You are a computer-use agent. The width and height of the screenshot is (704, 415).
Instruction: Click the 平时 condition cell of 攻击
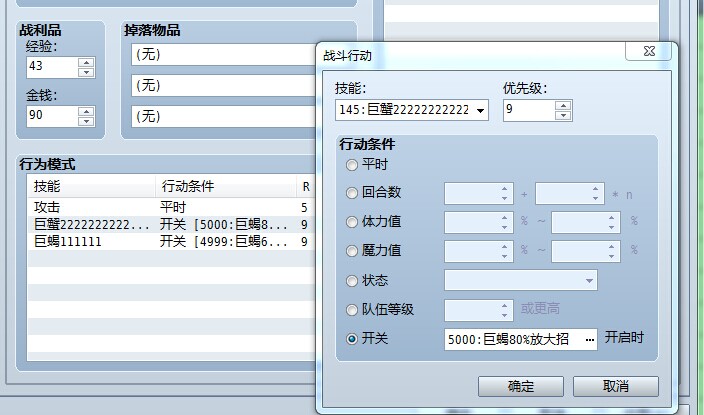173,207
